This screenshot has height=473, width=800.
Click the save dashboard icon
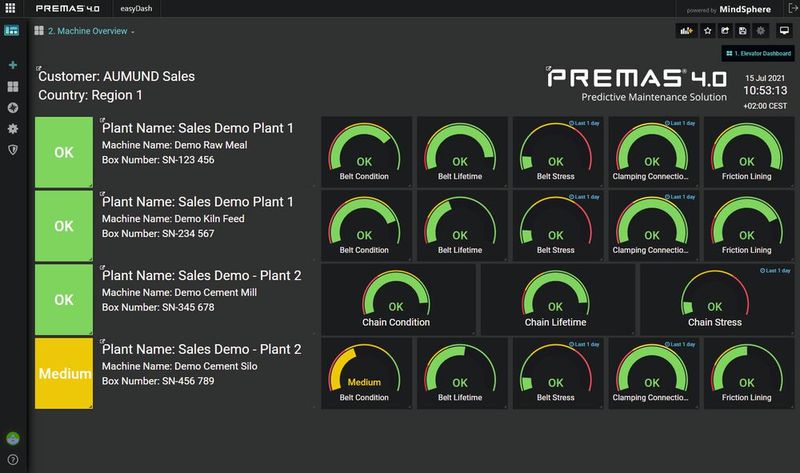click(x=743, y=31)
